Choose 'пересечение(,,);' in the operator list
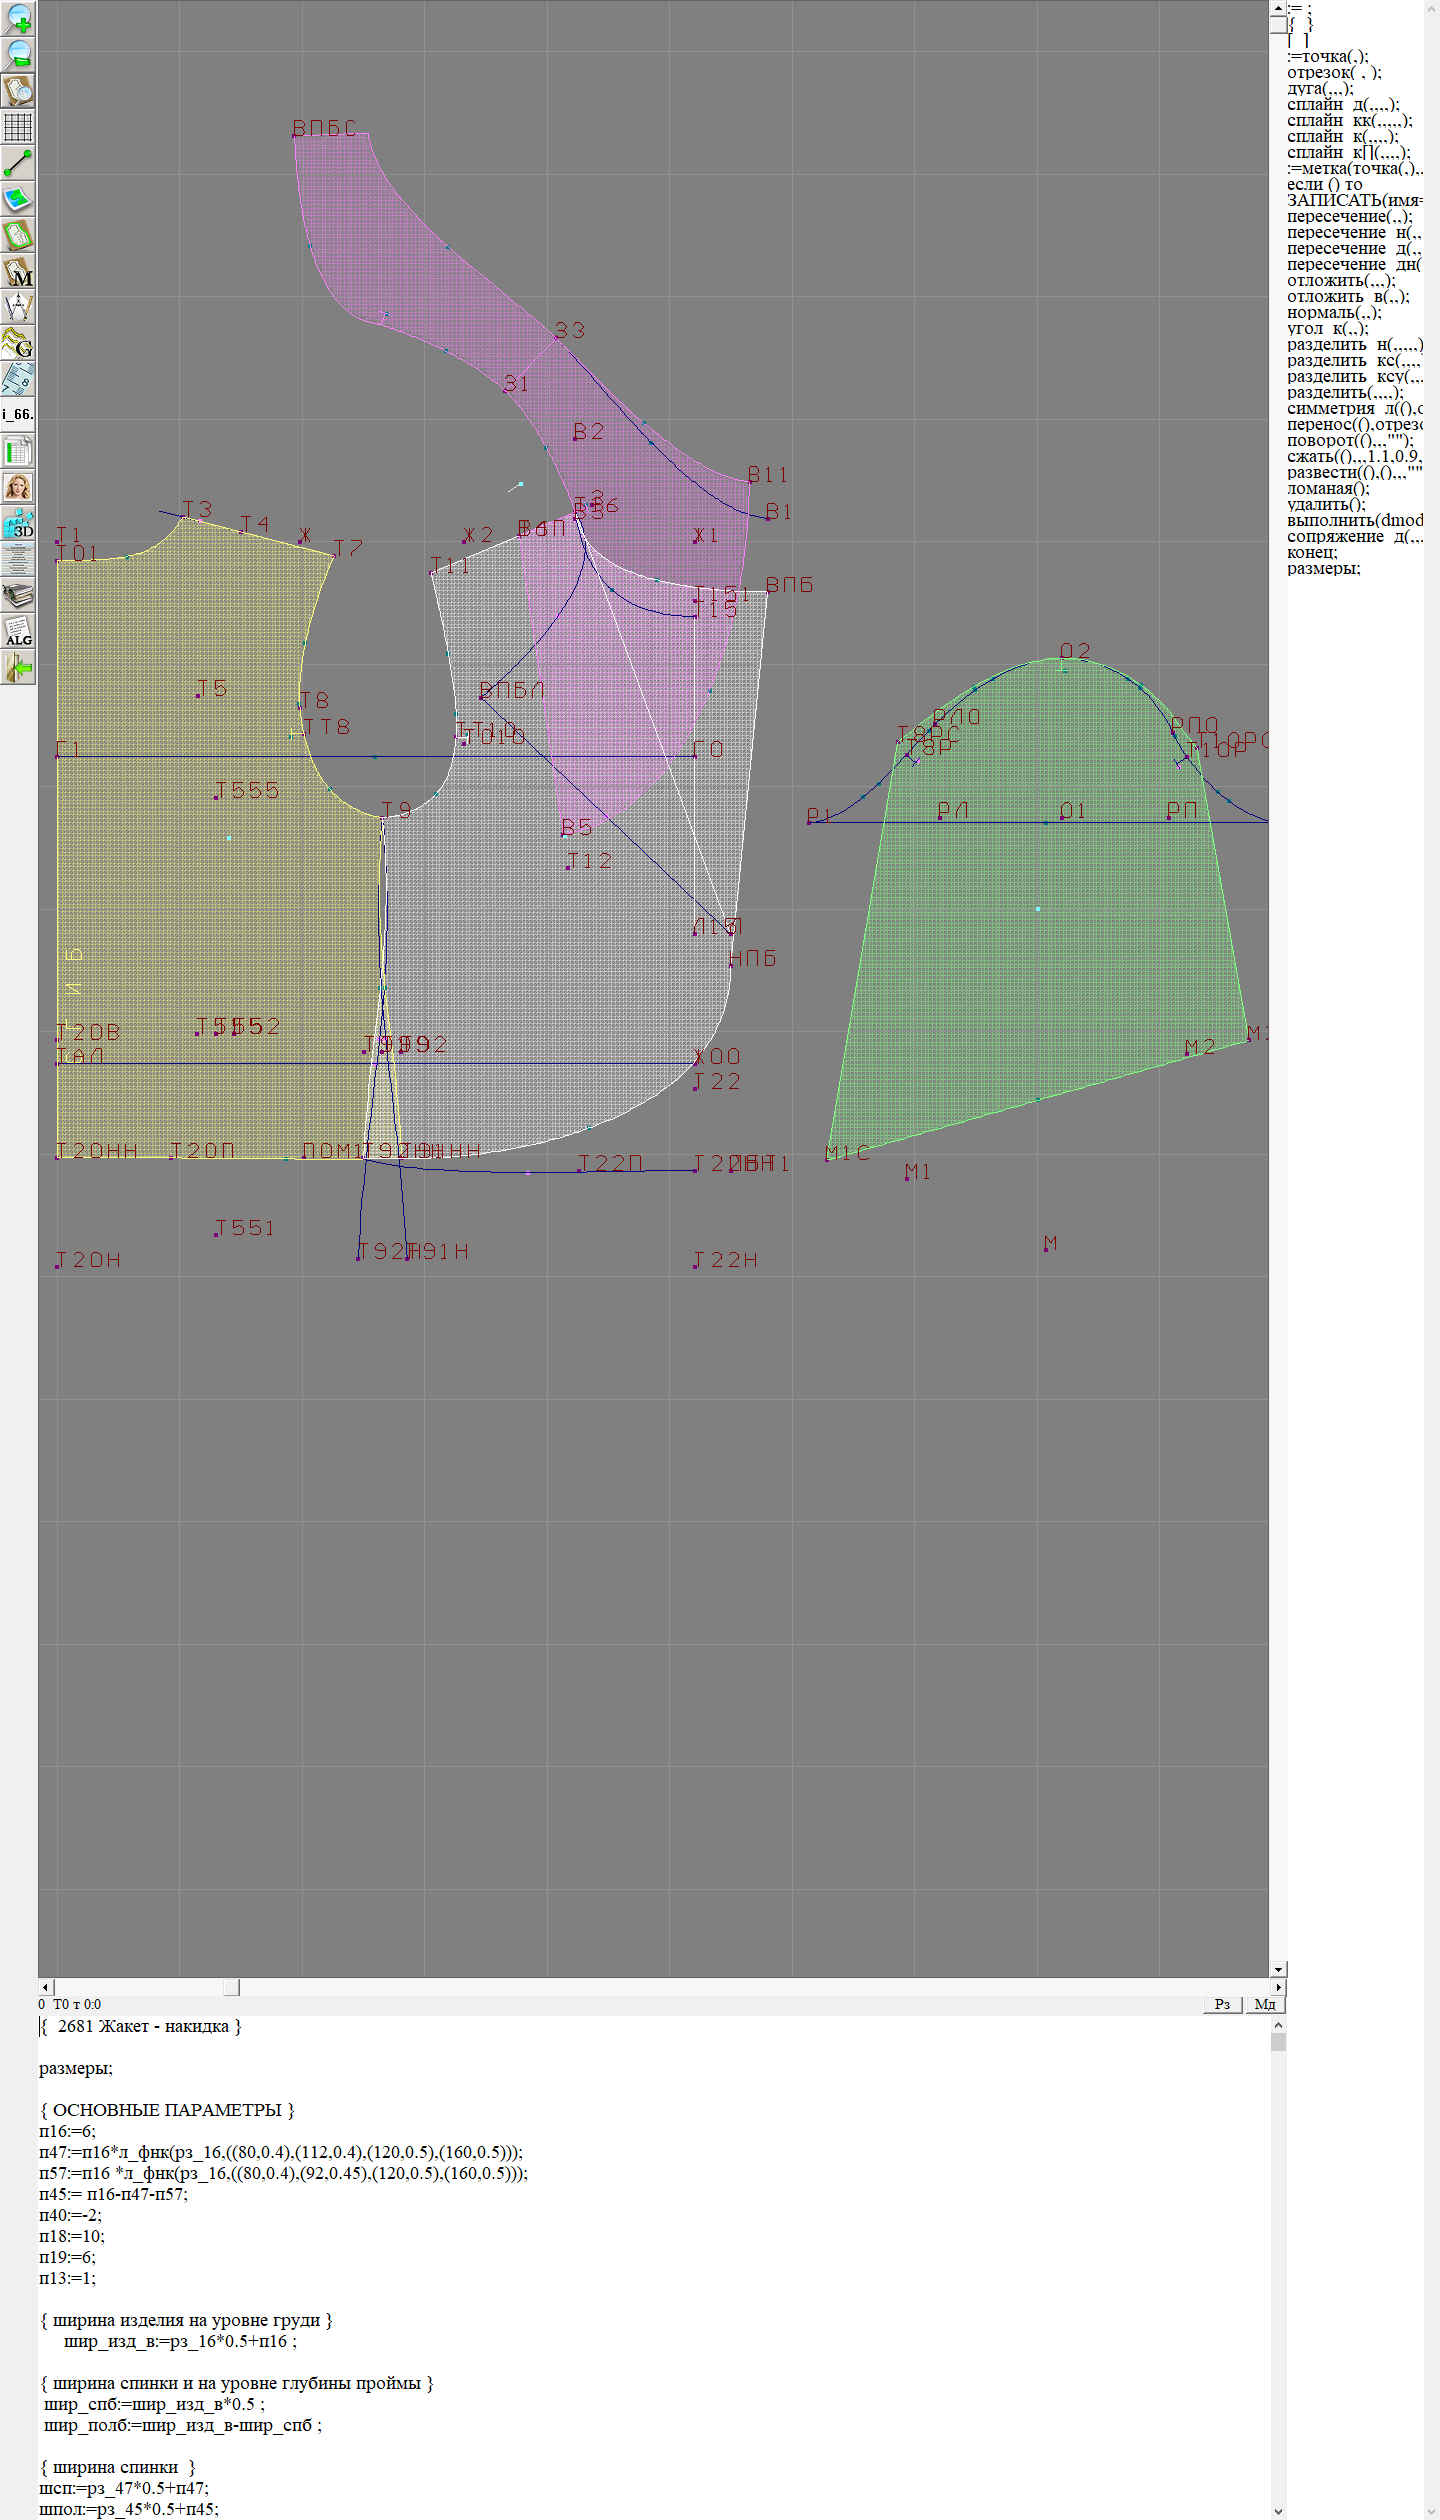 (x=1349, y=217)
